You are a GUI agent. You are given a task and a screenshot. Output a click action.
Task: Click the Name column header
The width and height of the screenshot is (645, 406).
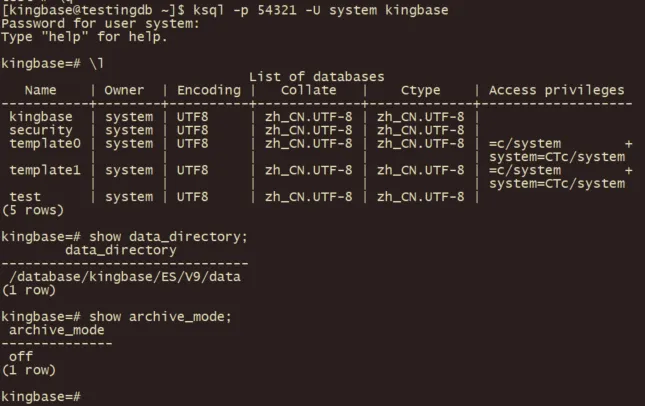click(41, 90)
